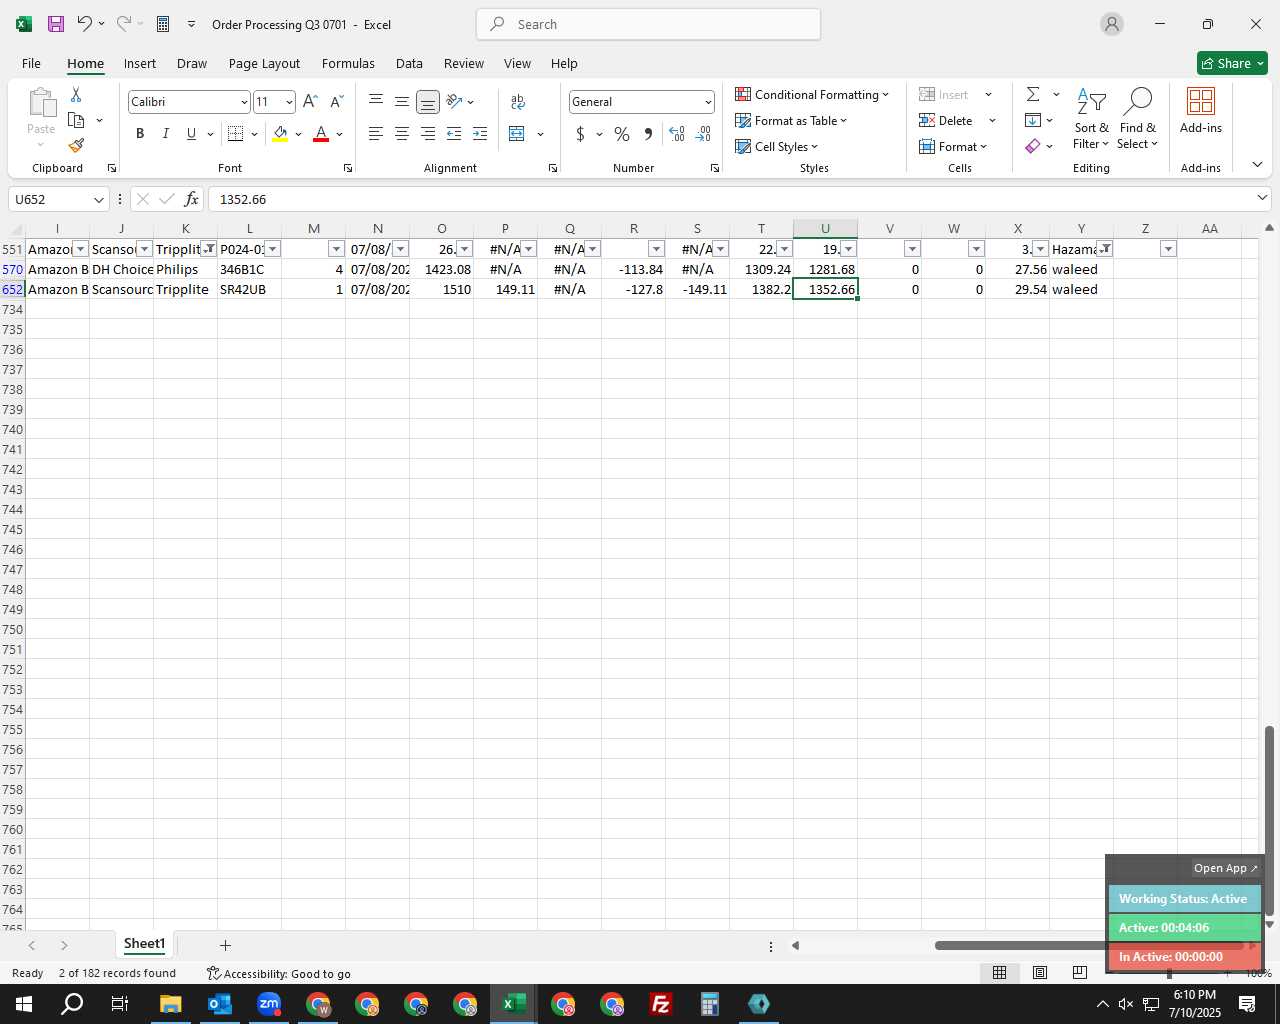Click Increase Indent icon
Screen dimensions: 1280x1024
pyautogui.click(x=480, y=133)
